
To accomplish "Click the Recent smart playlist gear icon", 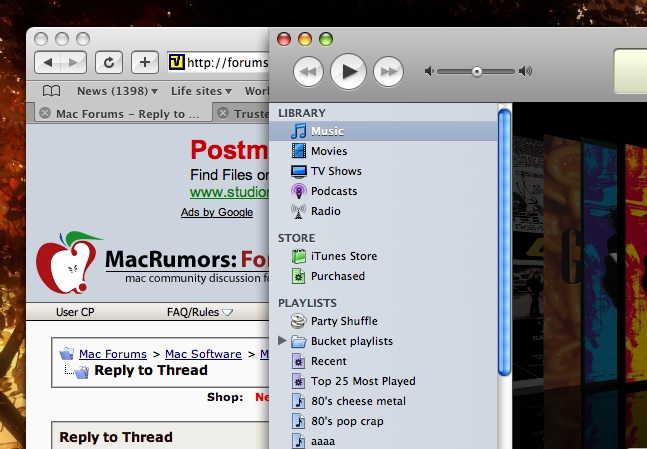I will (298, 361).
